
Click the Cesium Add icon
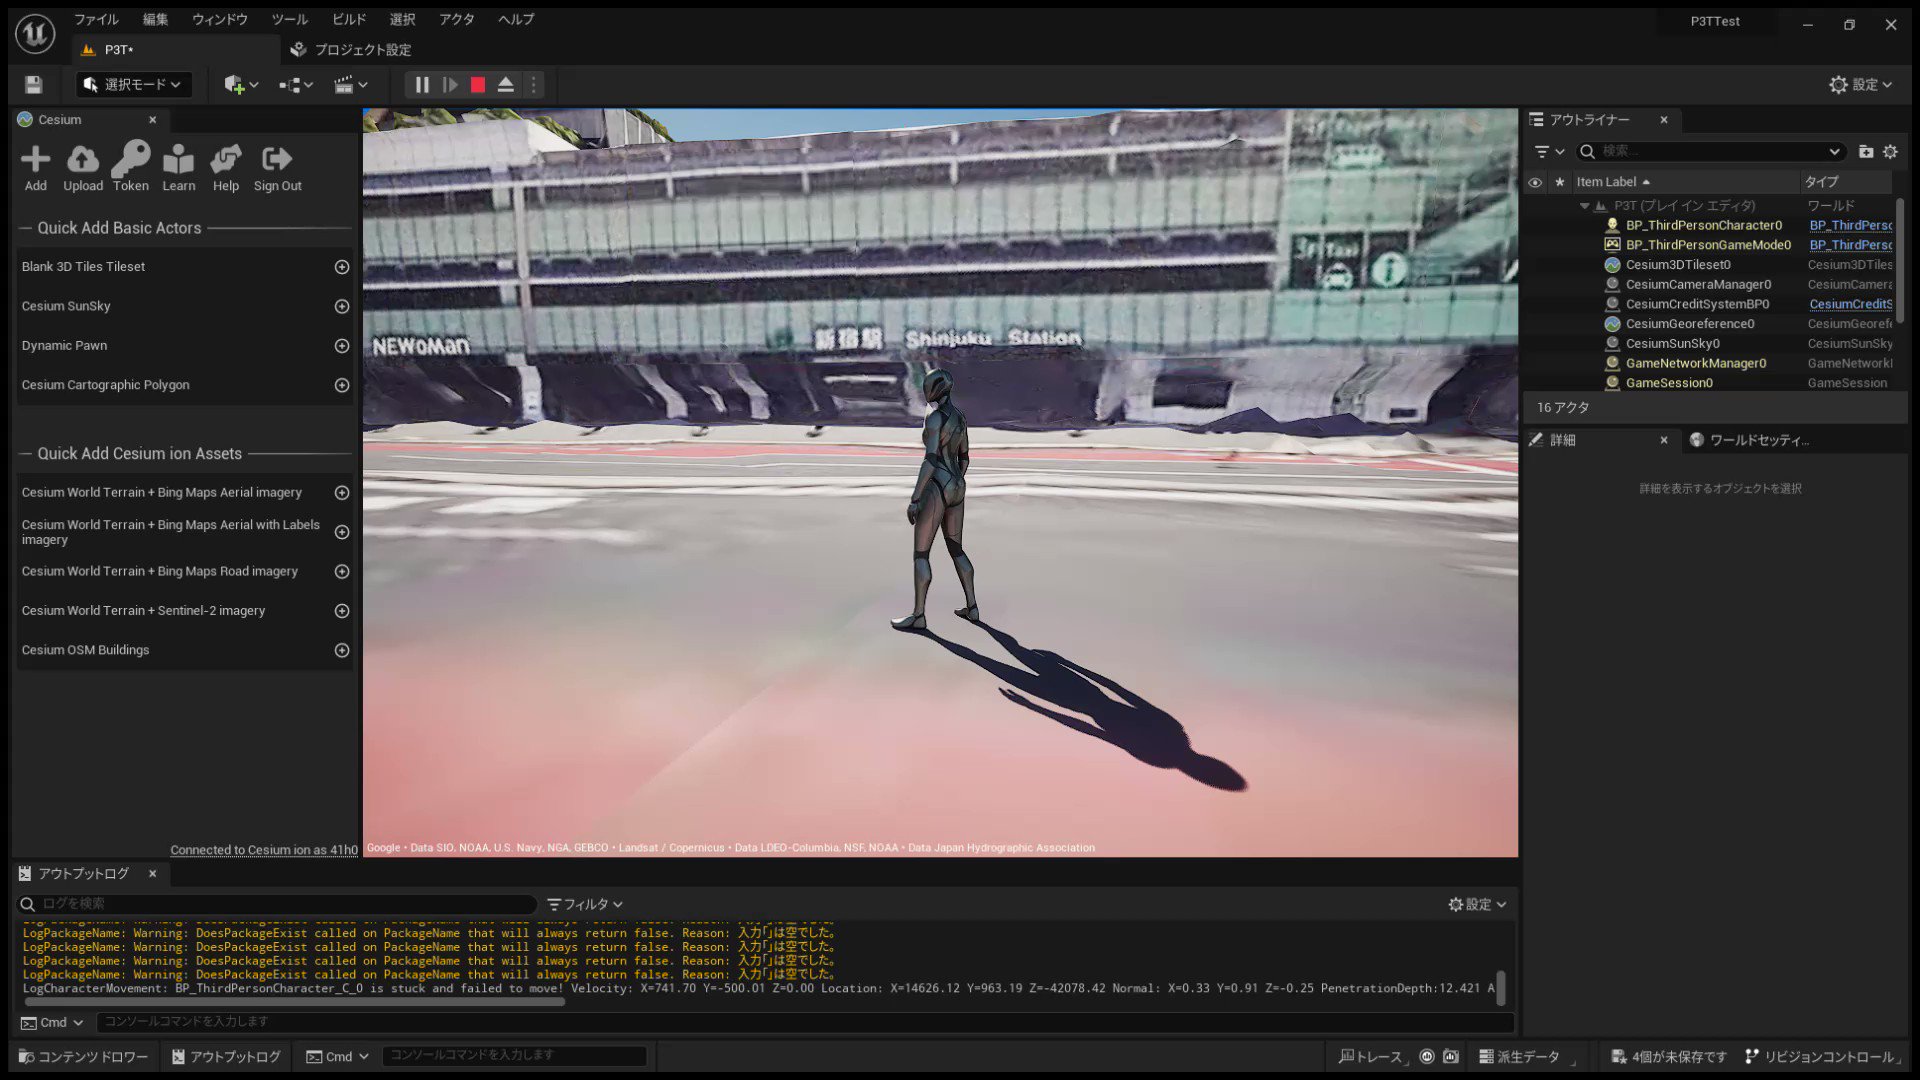35,166
